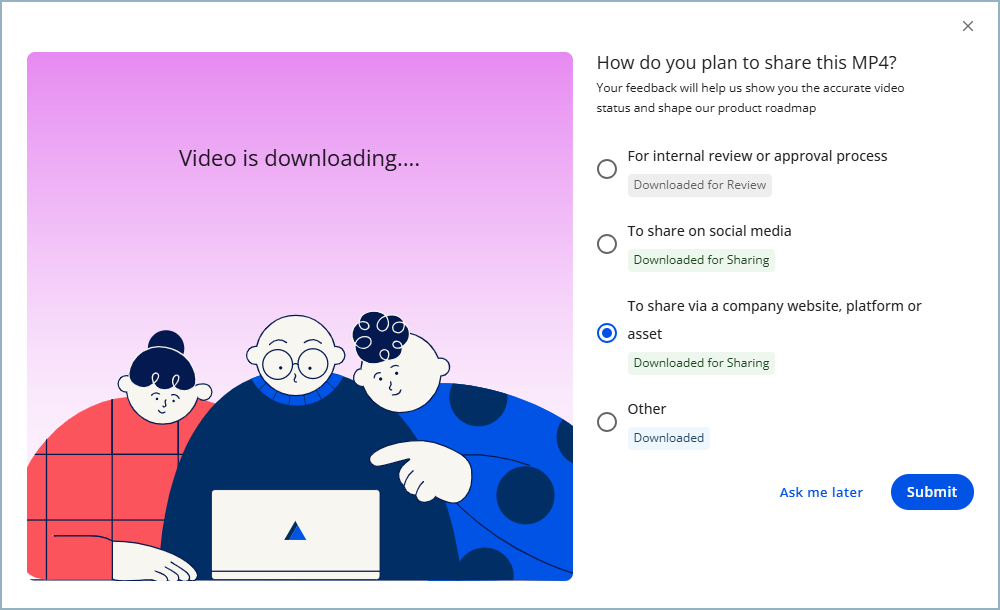Click the 'Other' option label text
The width and height of the screenshot is (1000, 610).
coord(647,409)
